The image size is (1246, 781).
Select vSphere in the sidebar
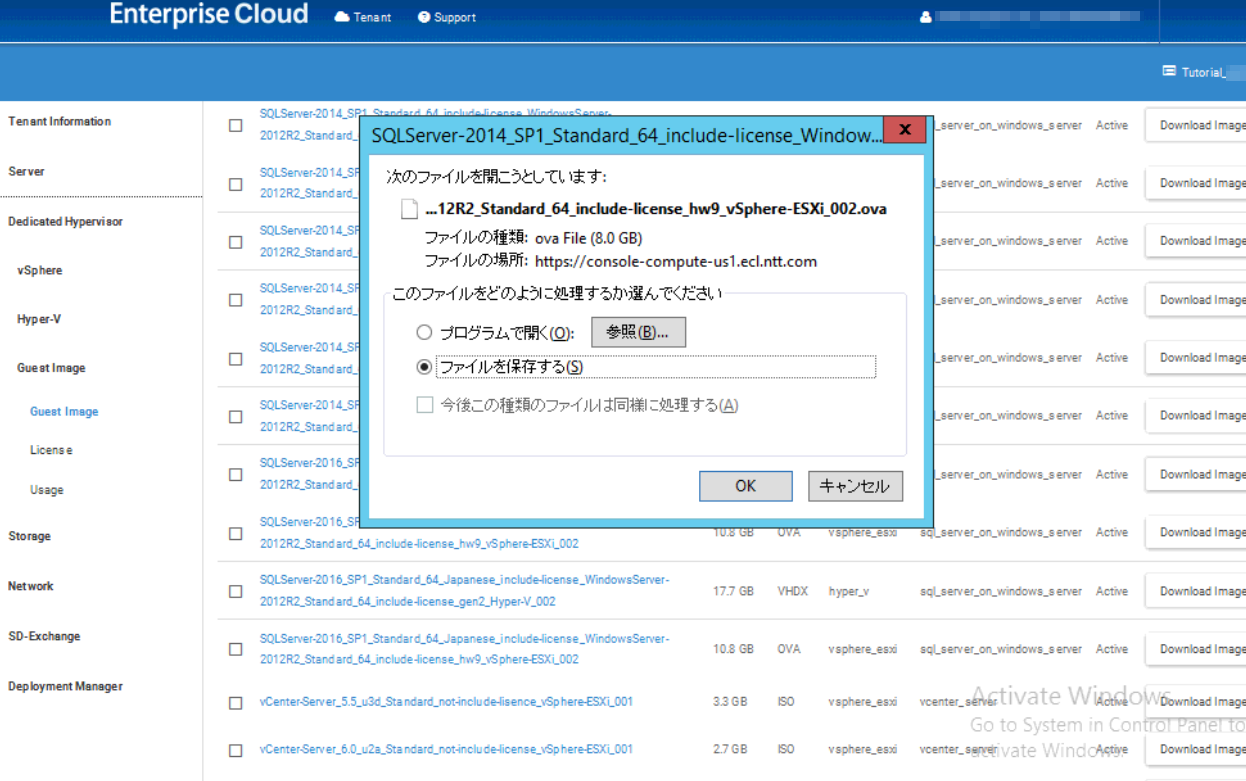(x=40, y=271)
